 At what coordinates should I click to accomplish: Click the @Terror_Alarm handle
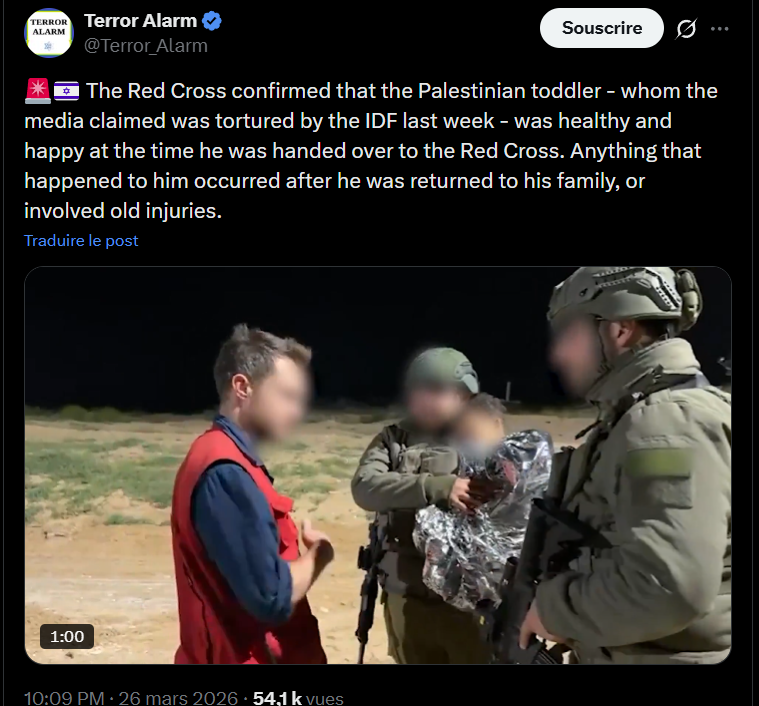(x=146, y=45)
